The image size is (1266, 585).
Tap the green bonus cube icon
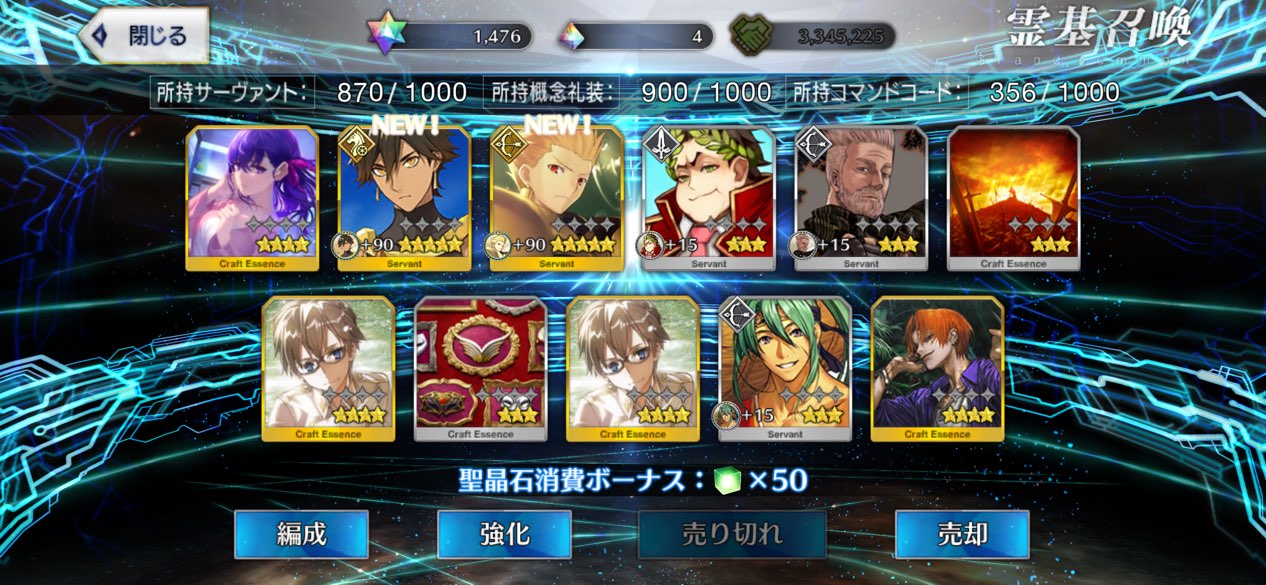tap(729, 481)
